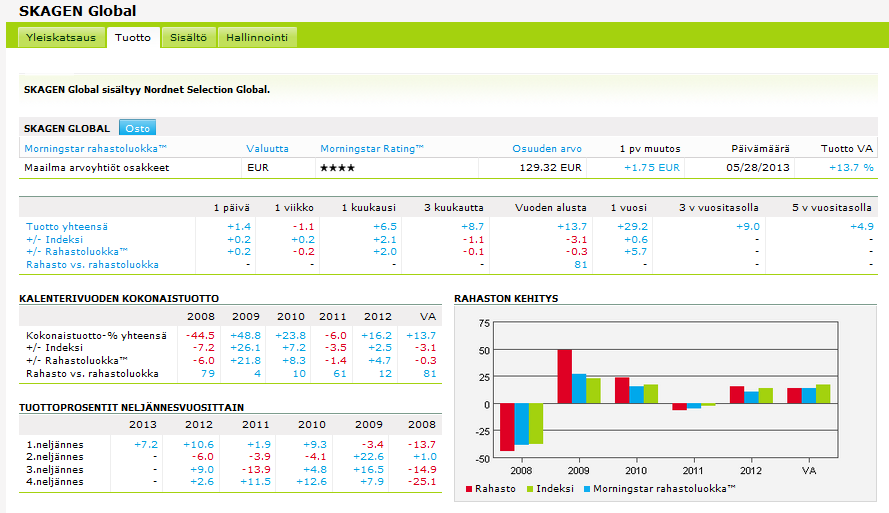Image resolution: width=889 pixels, height=513 pixels.
Task: Click the -13.9 third quarter 2011 value
Action: pos(256,469)
